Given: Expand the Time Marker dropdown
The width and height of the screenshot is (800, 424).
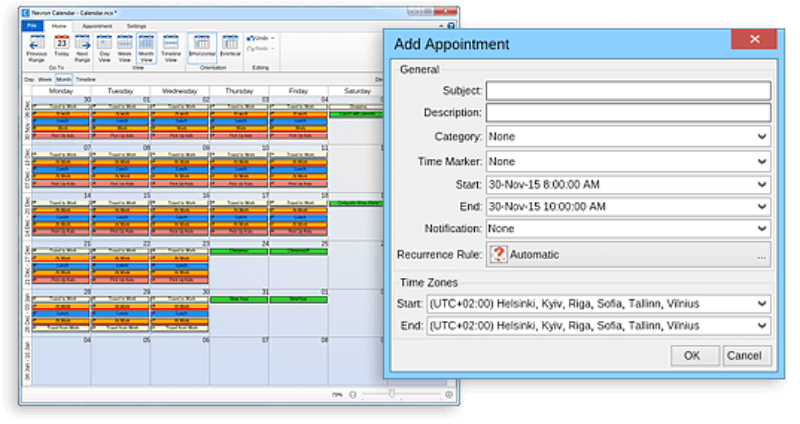Looking at the screenshot, I should point(628,161).
